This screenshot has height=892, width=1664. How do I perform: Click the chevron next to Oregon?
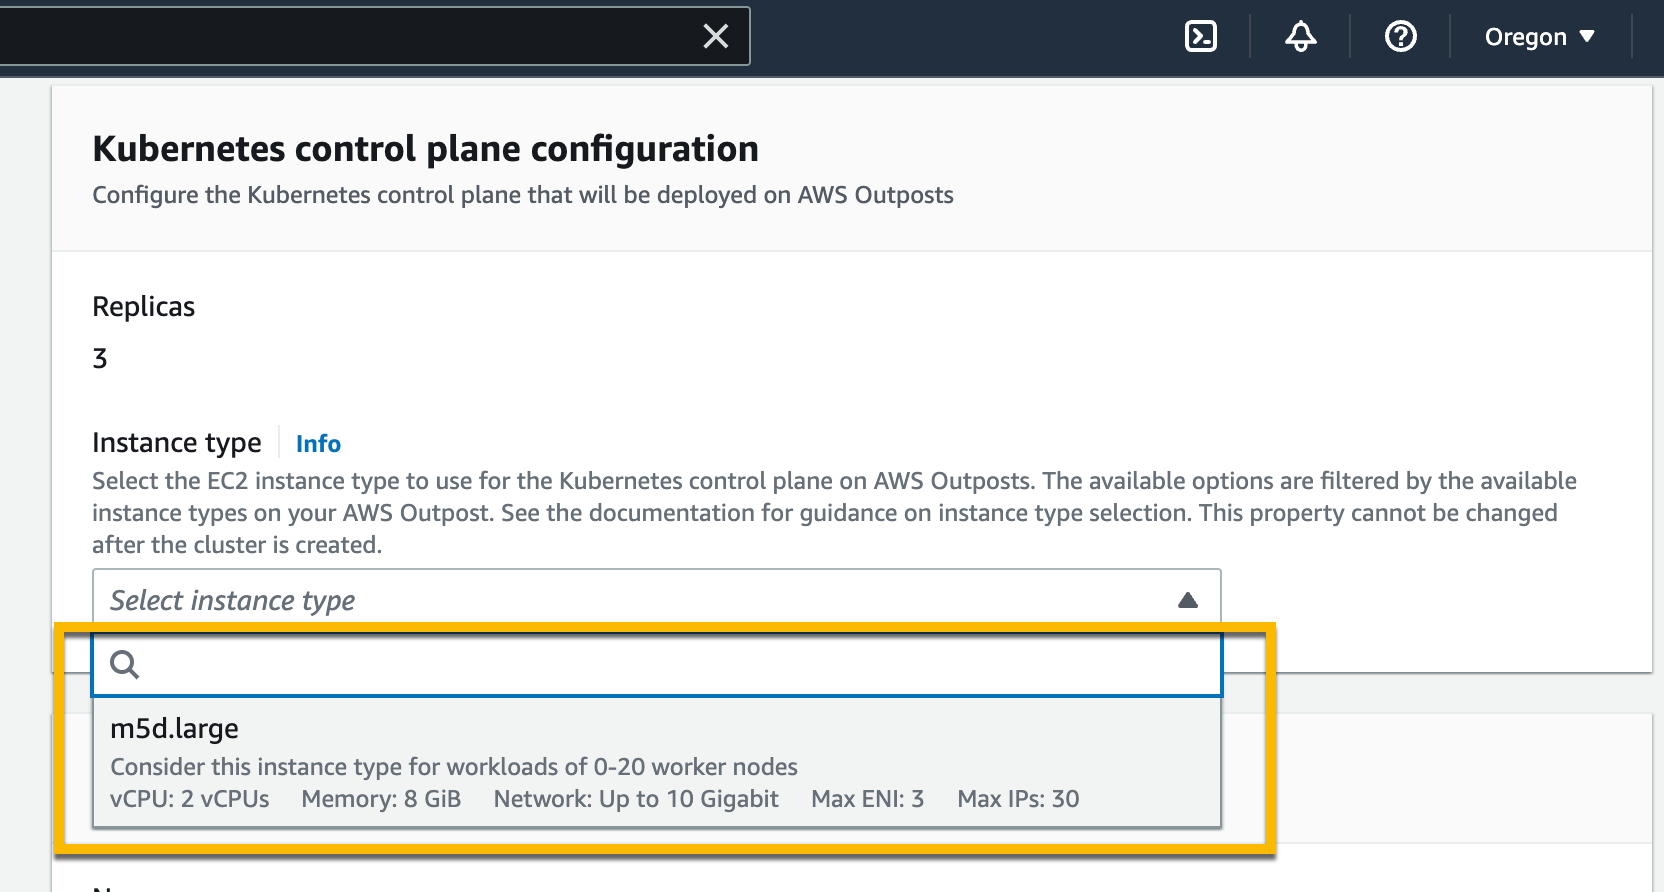click(x=1588, y=36)
